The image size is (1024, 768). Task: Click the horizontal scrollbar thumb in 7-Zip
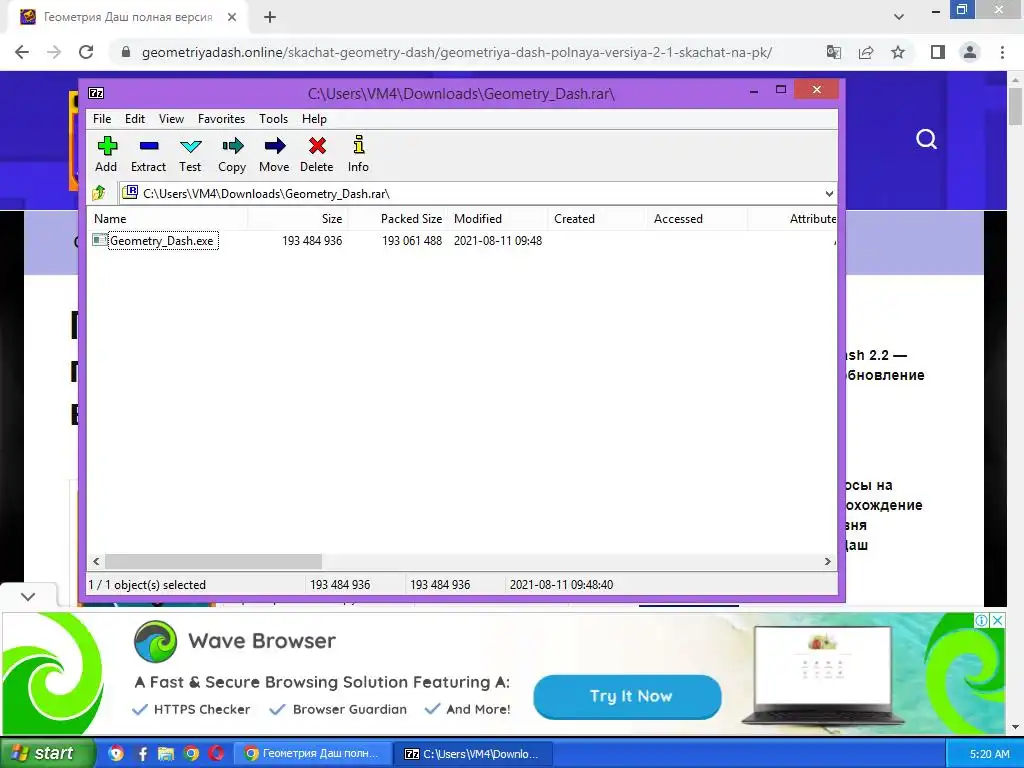pyautogui.click(x=214, y=562)
